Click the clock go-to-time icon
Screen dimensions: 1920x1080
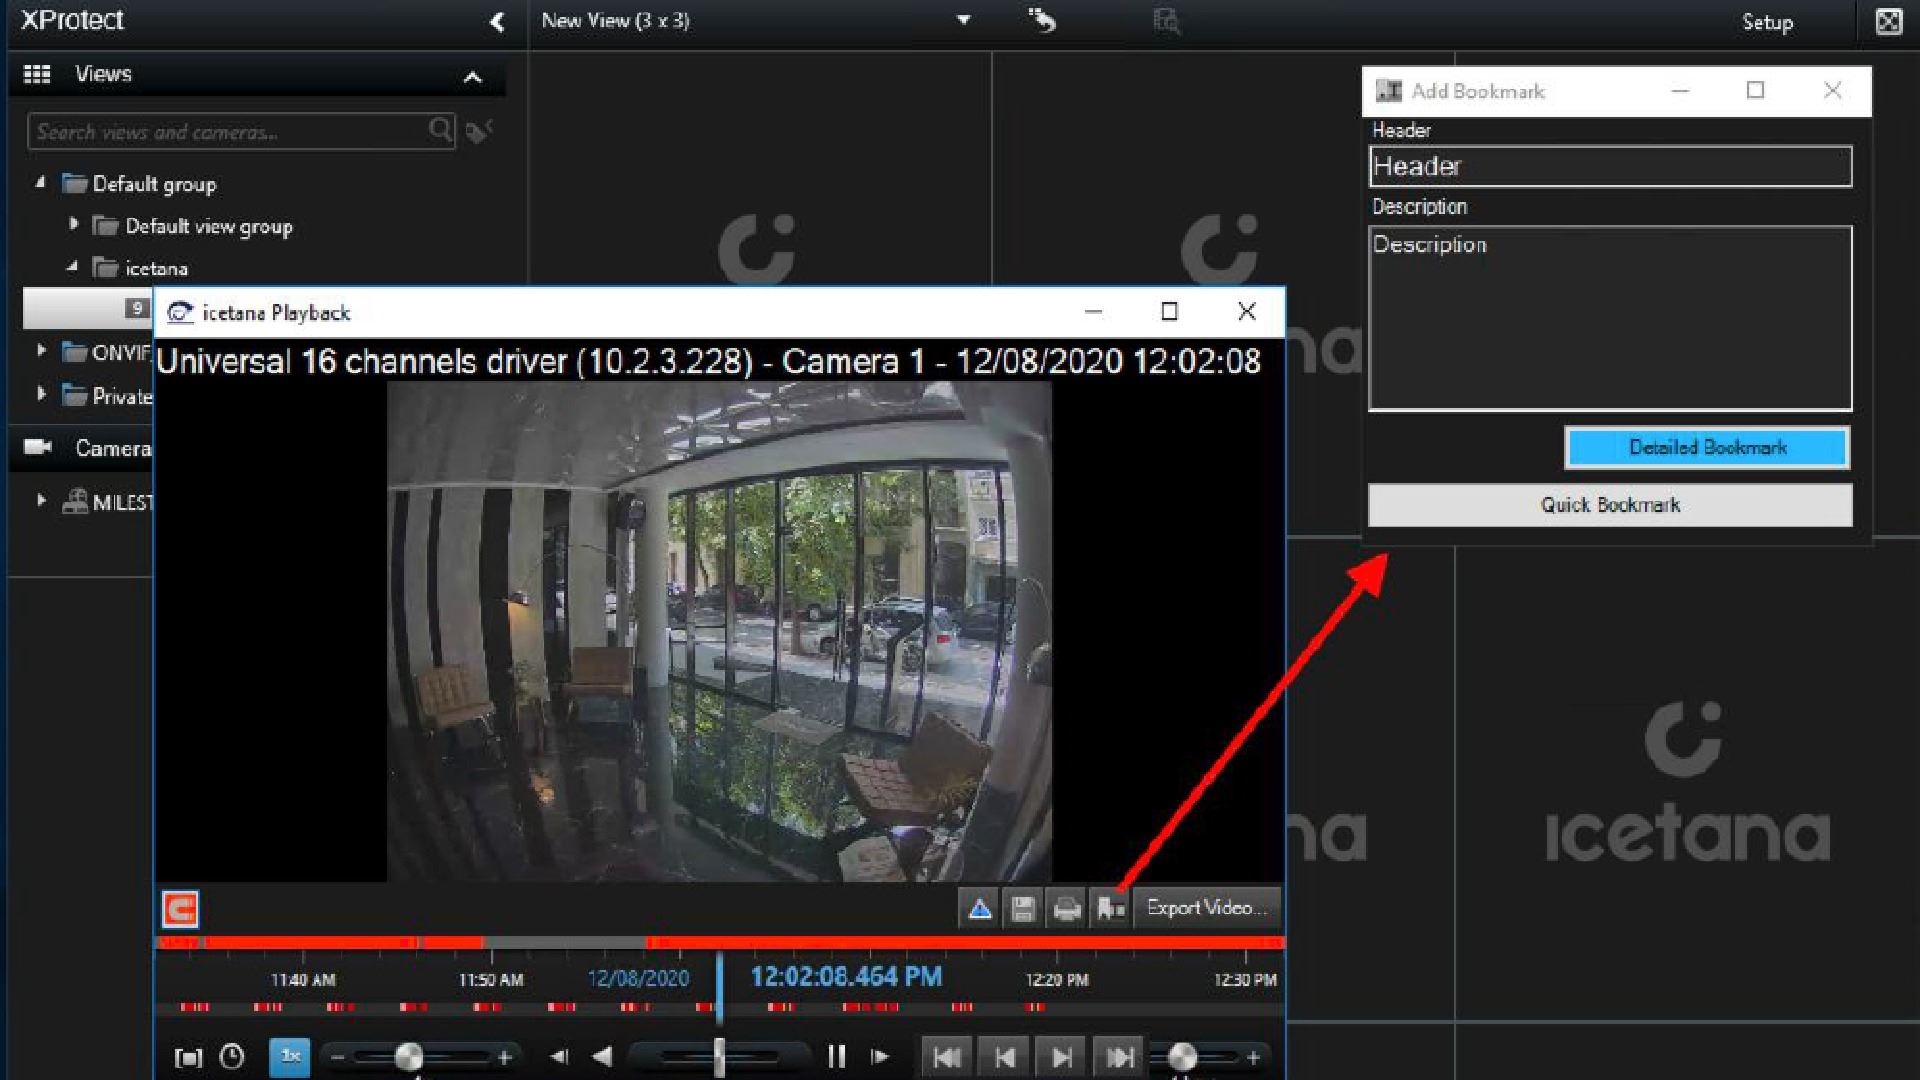click(x=232, y=1057)
